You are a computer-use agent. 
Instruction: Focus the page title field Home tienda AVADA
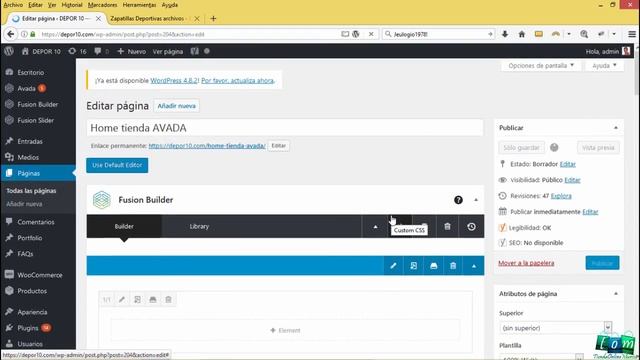(x=285, y=128)
